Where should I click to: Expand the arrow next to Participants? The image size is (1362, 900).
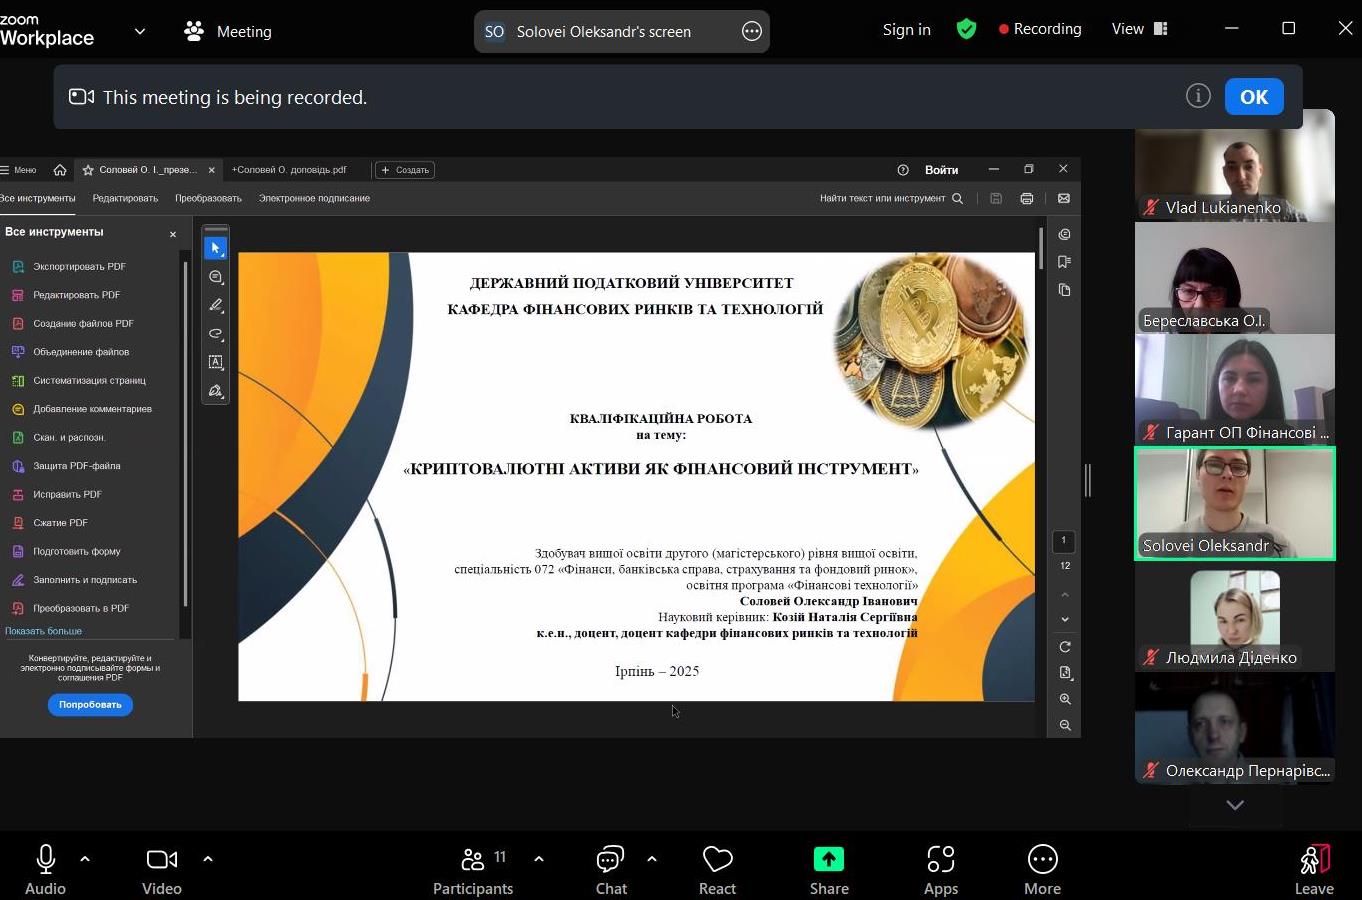pyautogui.click(x=539, y=859)
